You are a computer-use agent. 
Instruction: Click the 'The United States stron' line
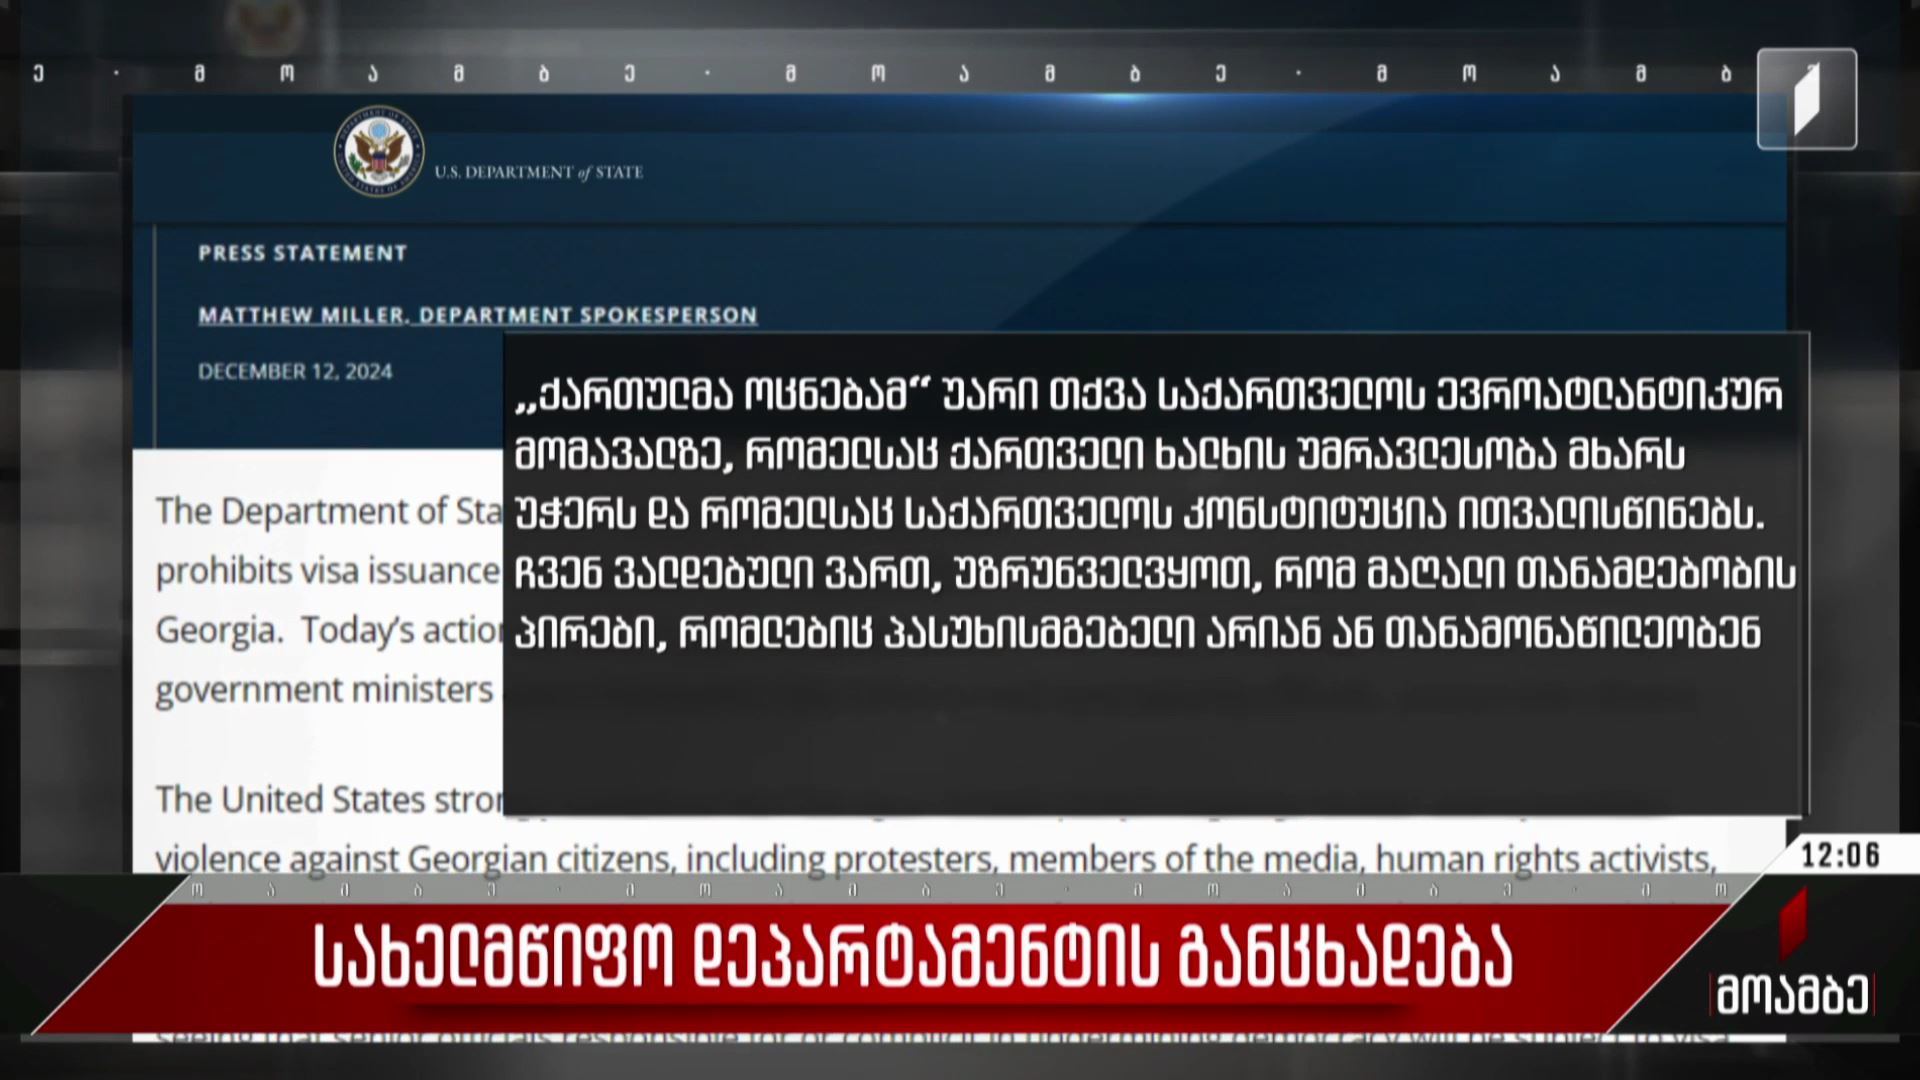coord(329,800)
